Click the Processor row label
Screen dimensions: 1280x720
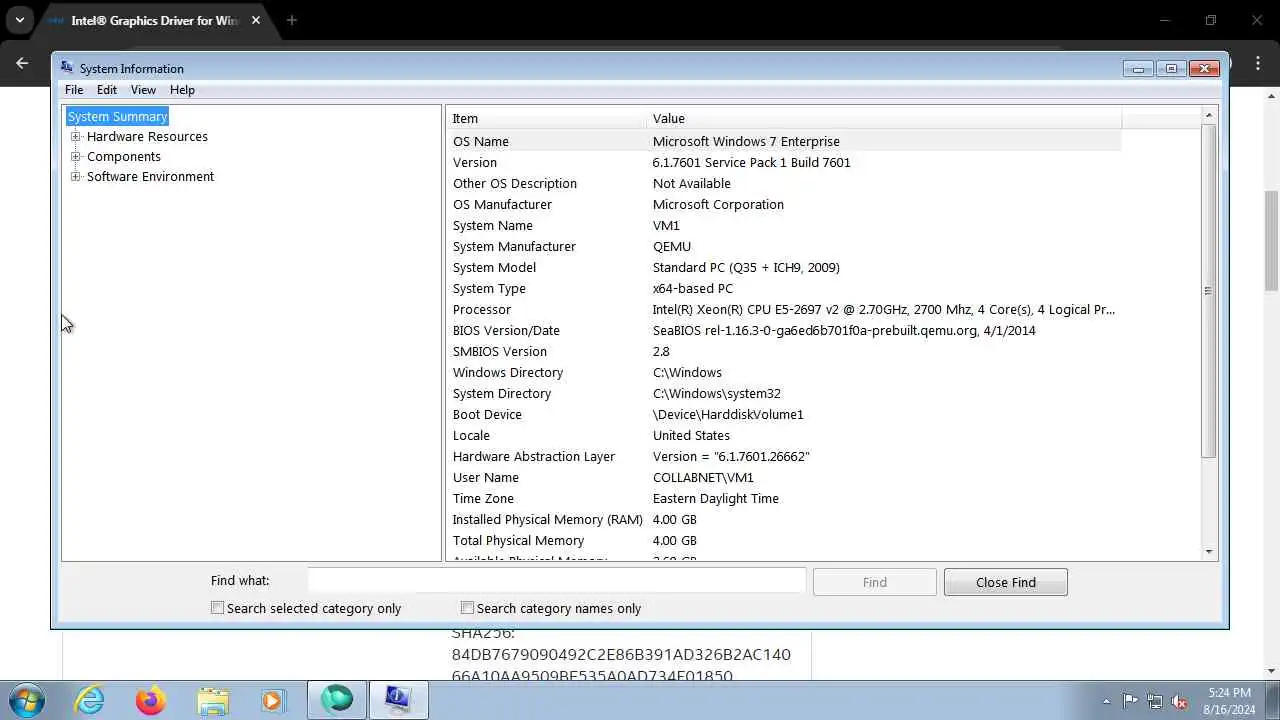(x=481, y=309)
